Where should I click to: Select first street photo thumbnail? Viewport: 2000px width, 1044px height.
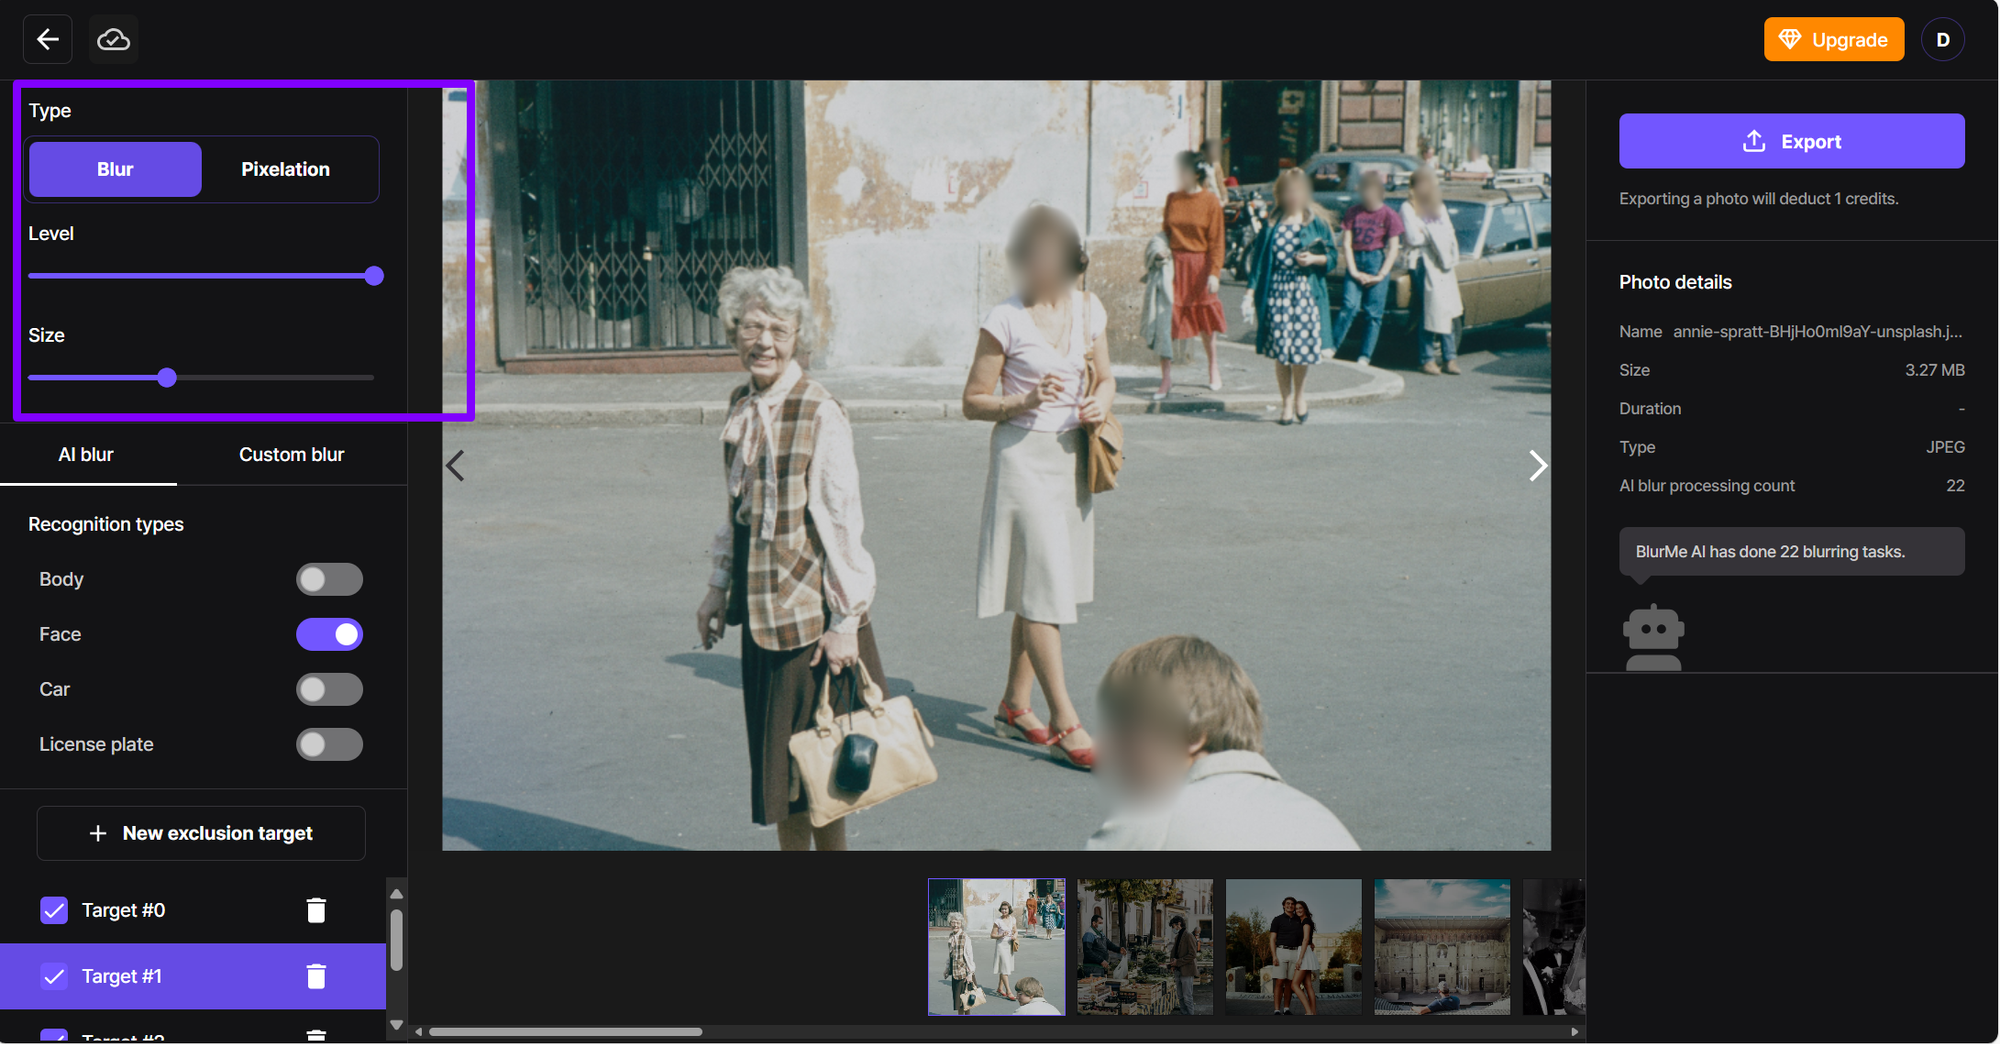[996, 947]
